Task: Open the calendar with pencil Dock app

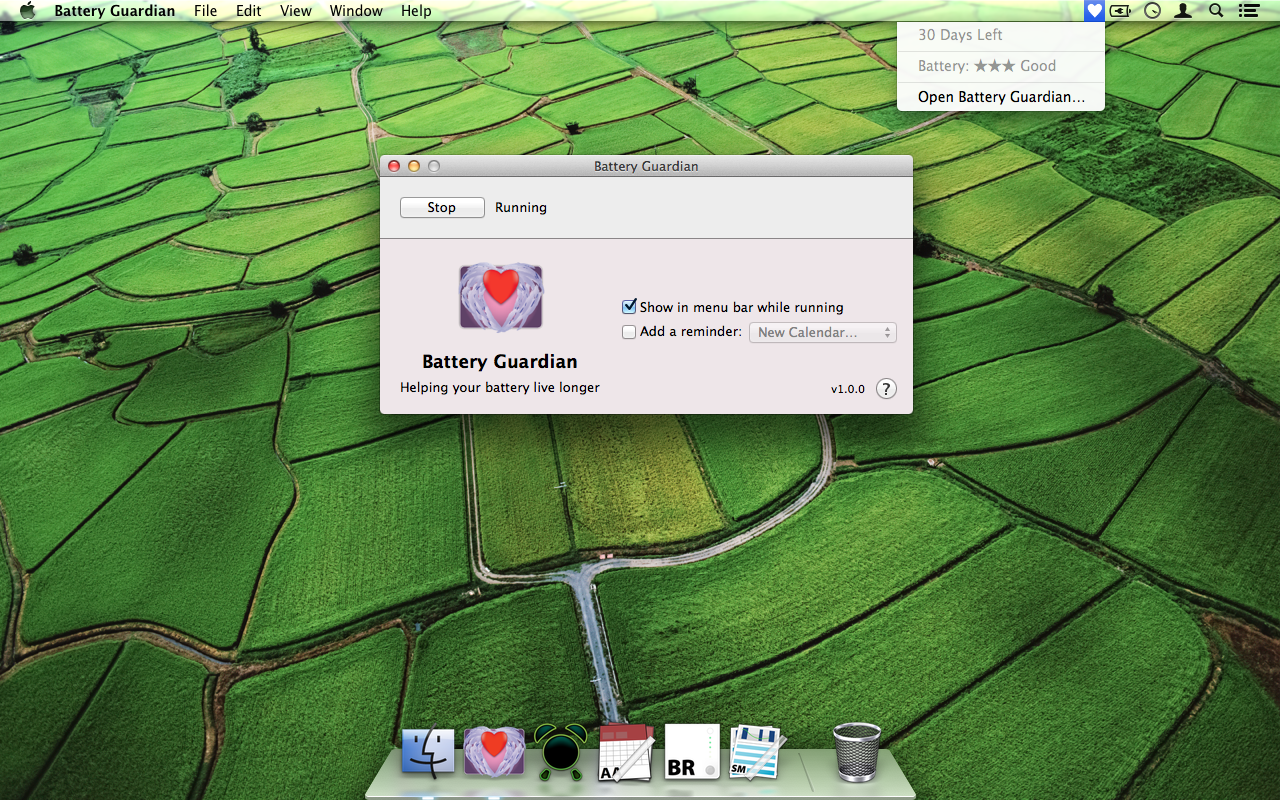Action: point(626,753)
